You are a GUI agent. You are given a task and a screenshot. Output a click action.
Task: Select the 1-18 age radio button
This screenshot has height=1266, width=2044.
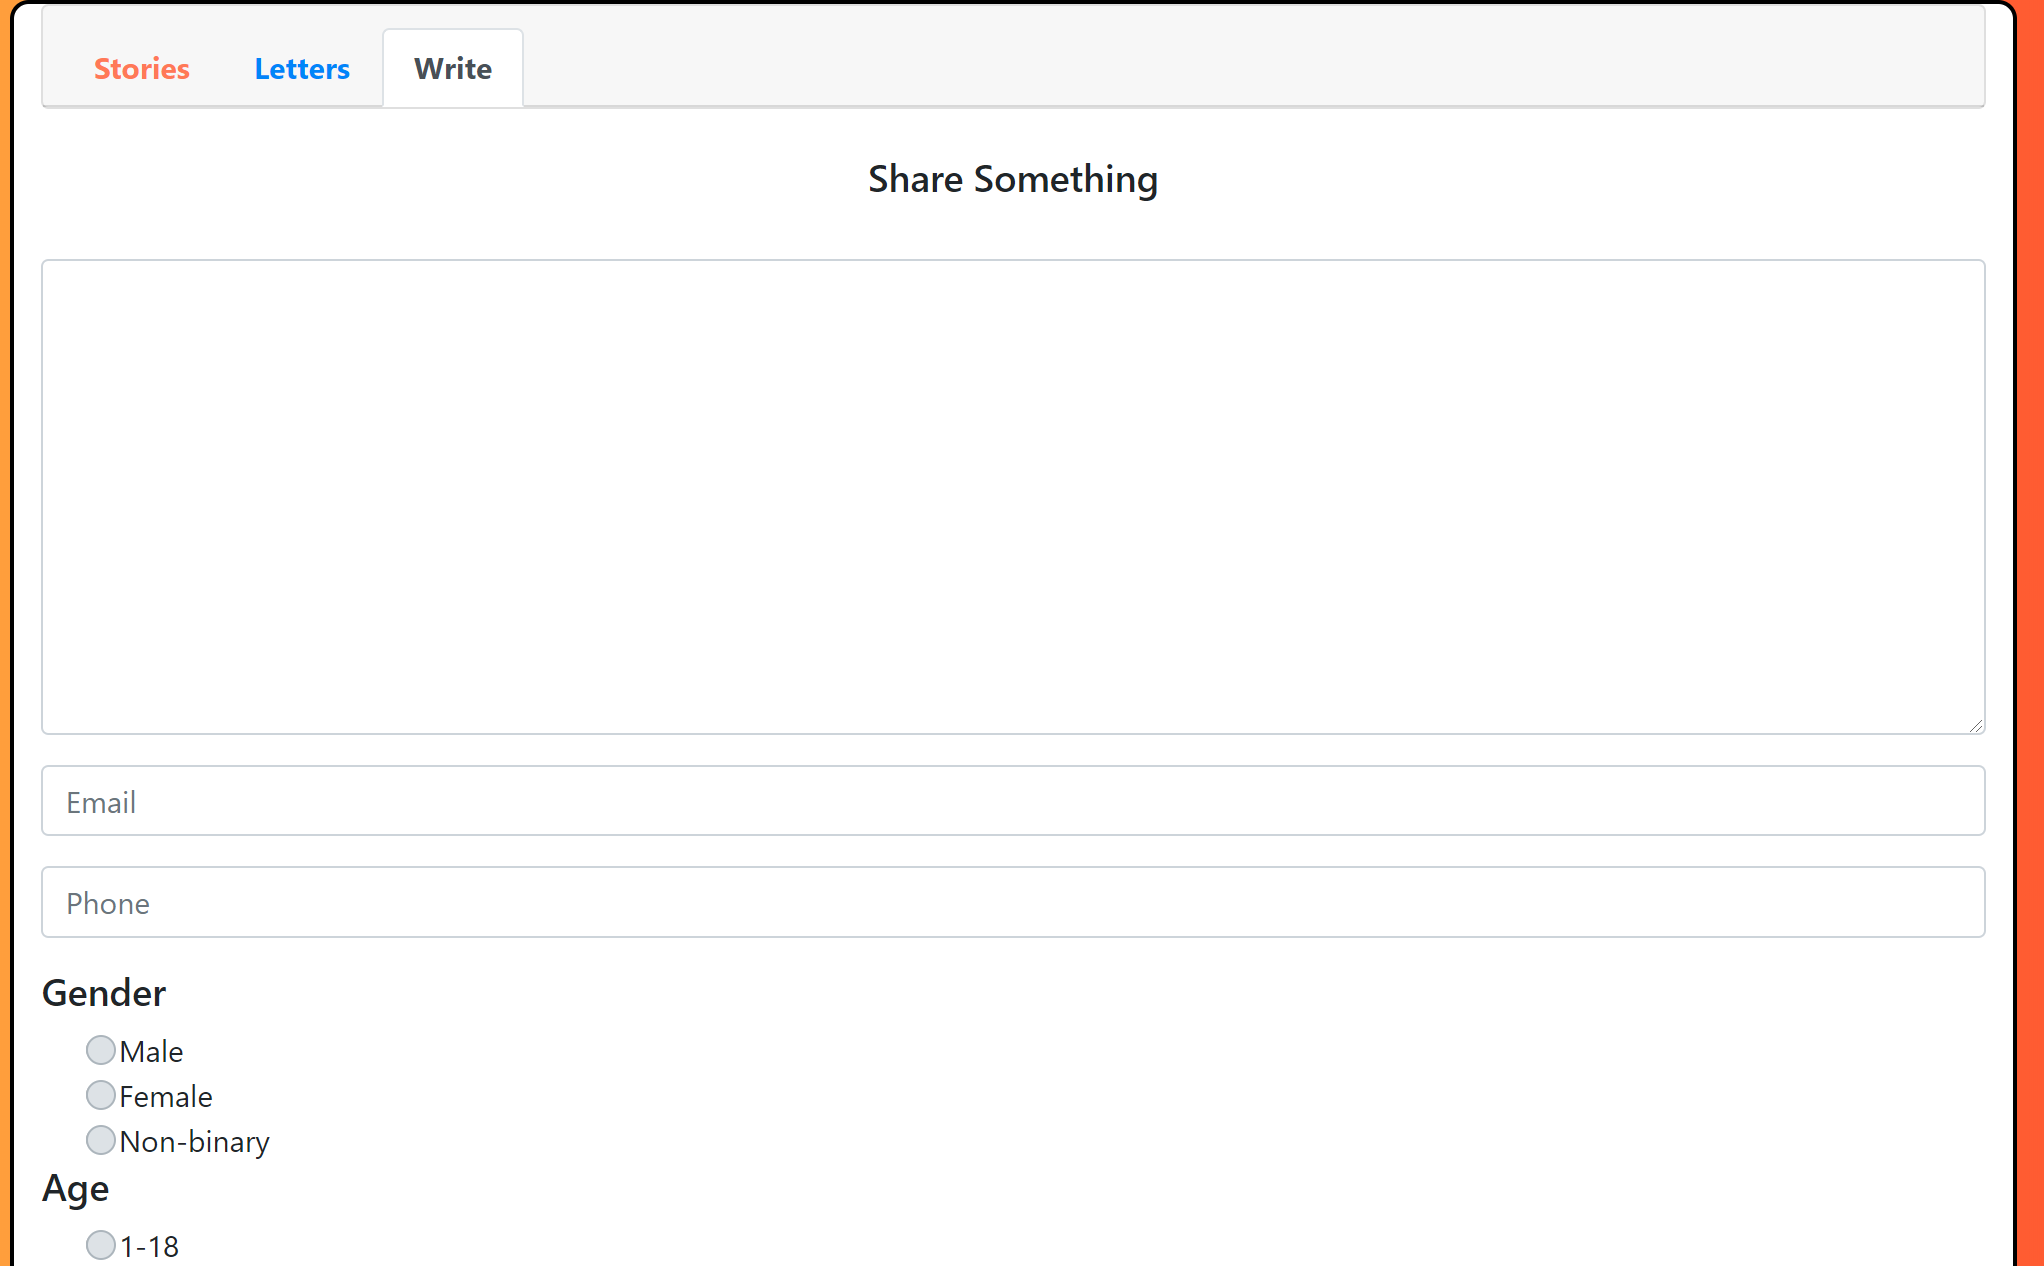pyautogui.click(x=100, y=1245)
